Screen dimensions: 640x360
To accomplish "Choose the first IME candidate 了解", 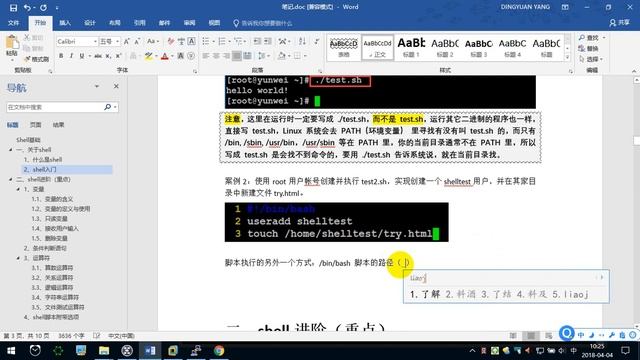I will point(425,294).
